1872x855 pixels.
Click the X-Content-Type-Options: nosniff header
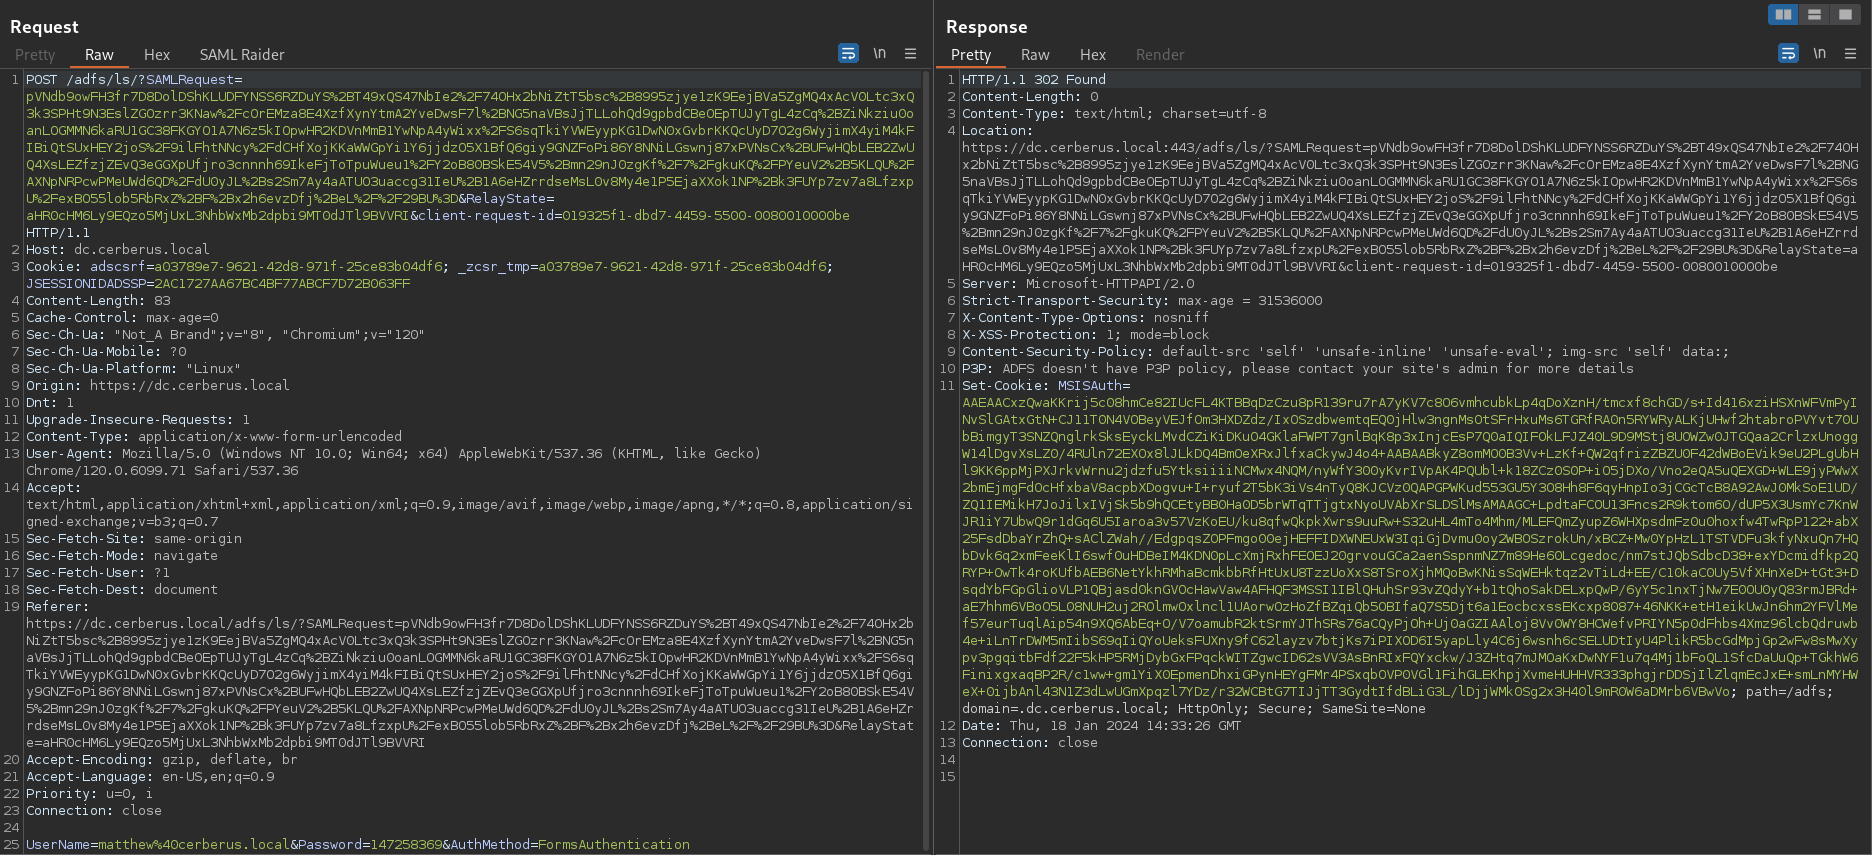(1086, 318)
